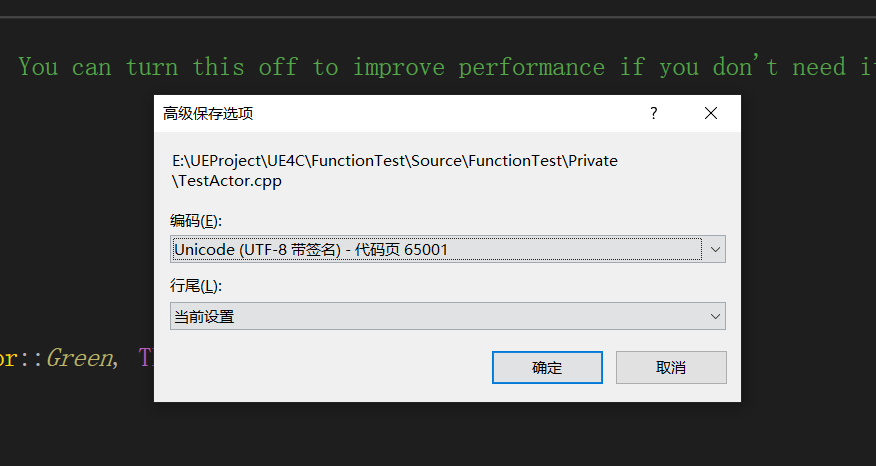Open the 编码 encoding dropdown arrow
The image size is (876, 466).
[x=714, y=249]
